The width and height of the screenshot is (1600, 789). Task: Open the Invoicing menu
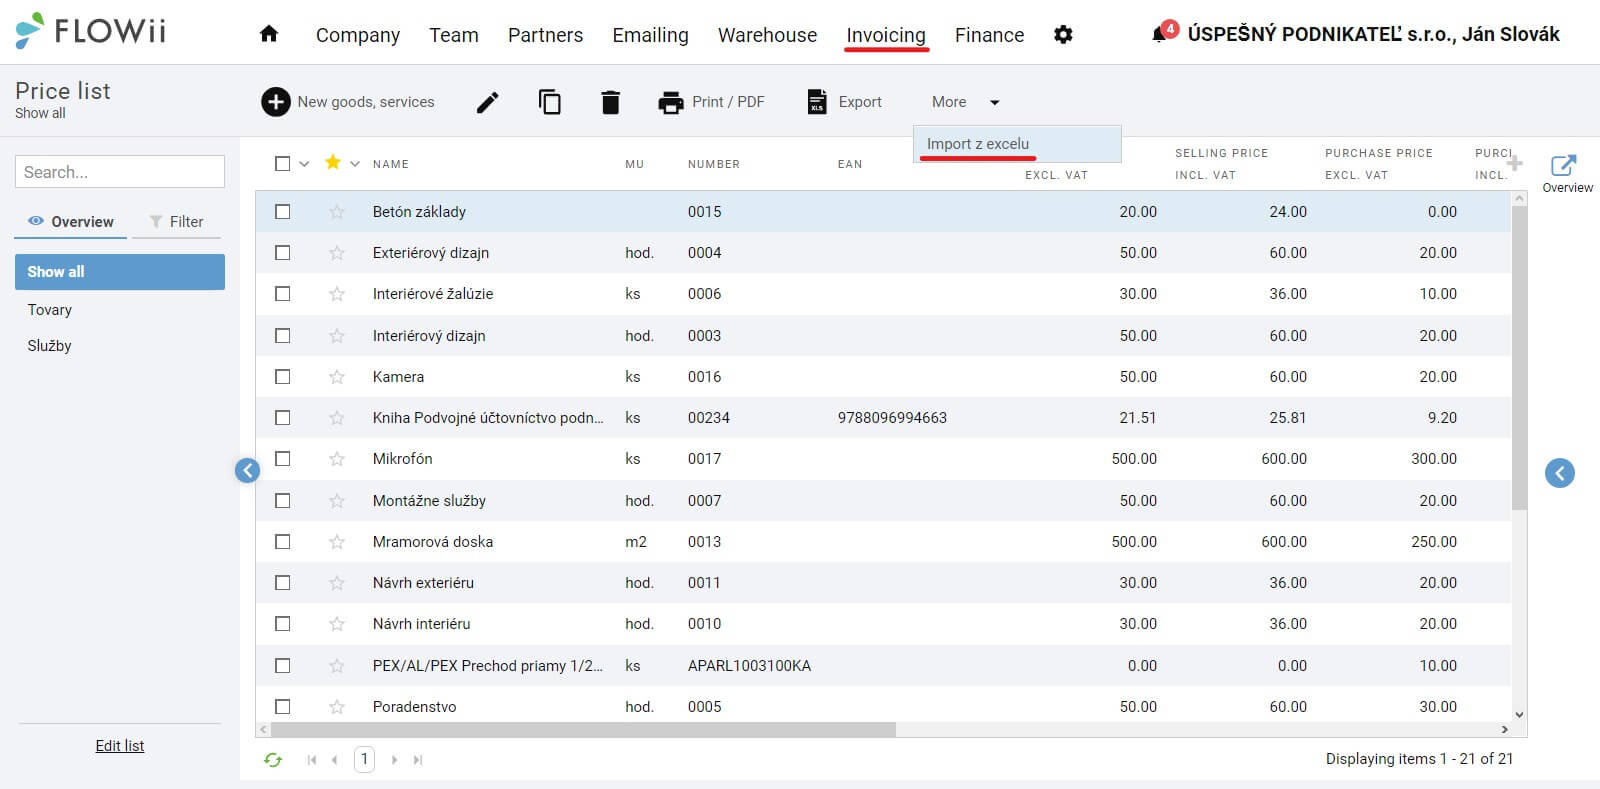click(886, 35)
